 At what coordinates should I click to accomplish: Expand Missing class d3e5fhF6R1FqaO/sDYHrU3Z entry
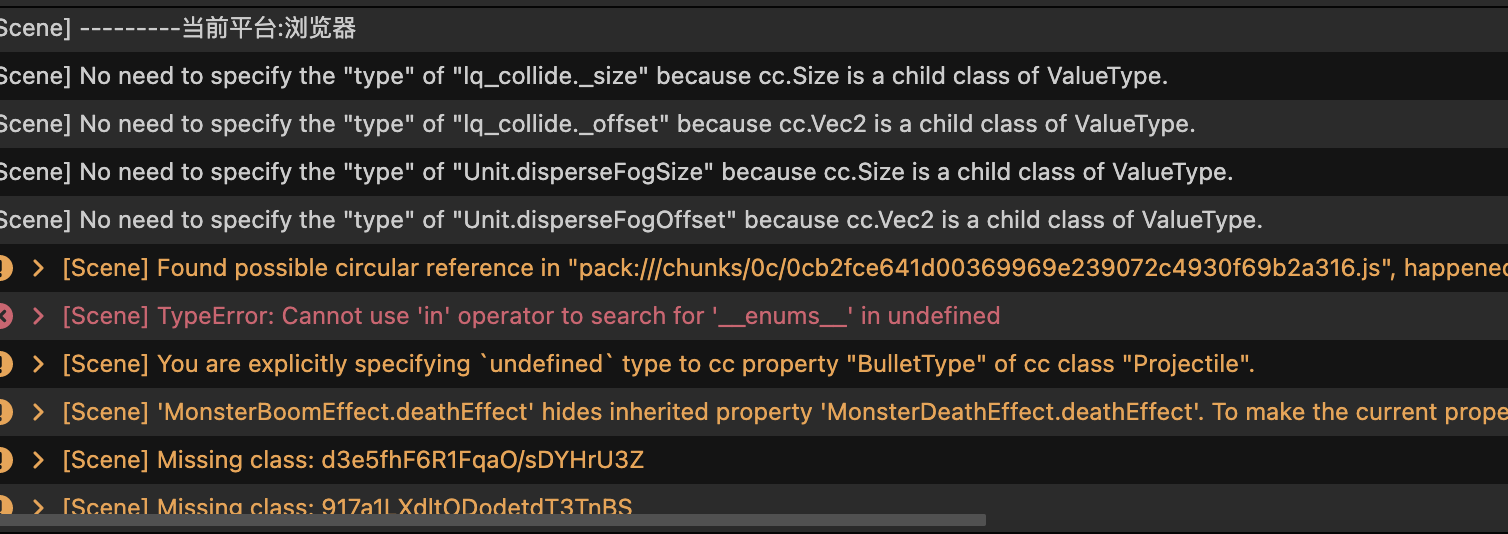(x=39, y=460)
